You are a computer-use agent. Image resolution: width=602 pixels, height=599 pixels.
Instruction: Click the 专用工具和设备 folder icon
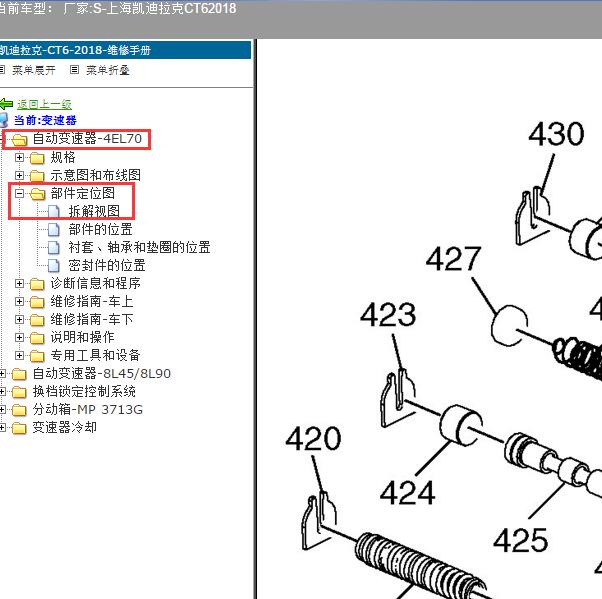[x=37, y=356]
